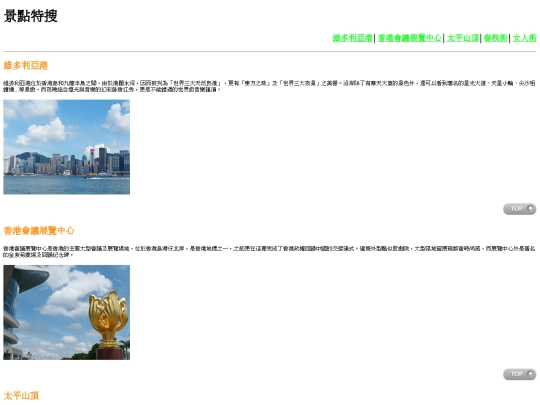This screenshot has width=540, height=405.
Task: Open the green link between 太平山頂 and 女人街
Action: tap(496, 38)
